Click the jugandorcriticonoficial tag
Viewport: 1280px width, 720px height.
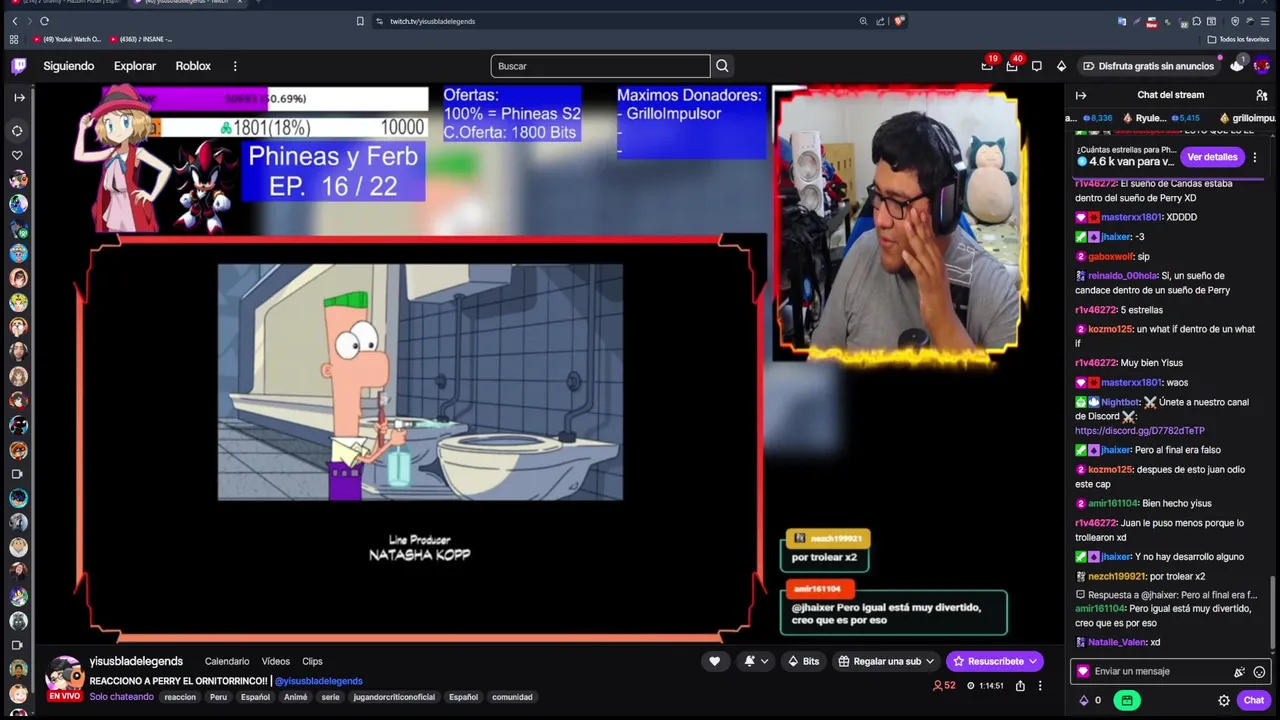[x=394, y=697]
